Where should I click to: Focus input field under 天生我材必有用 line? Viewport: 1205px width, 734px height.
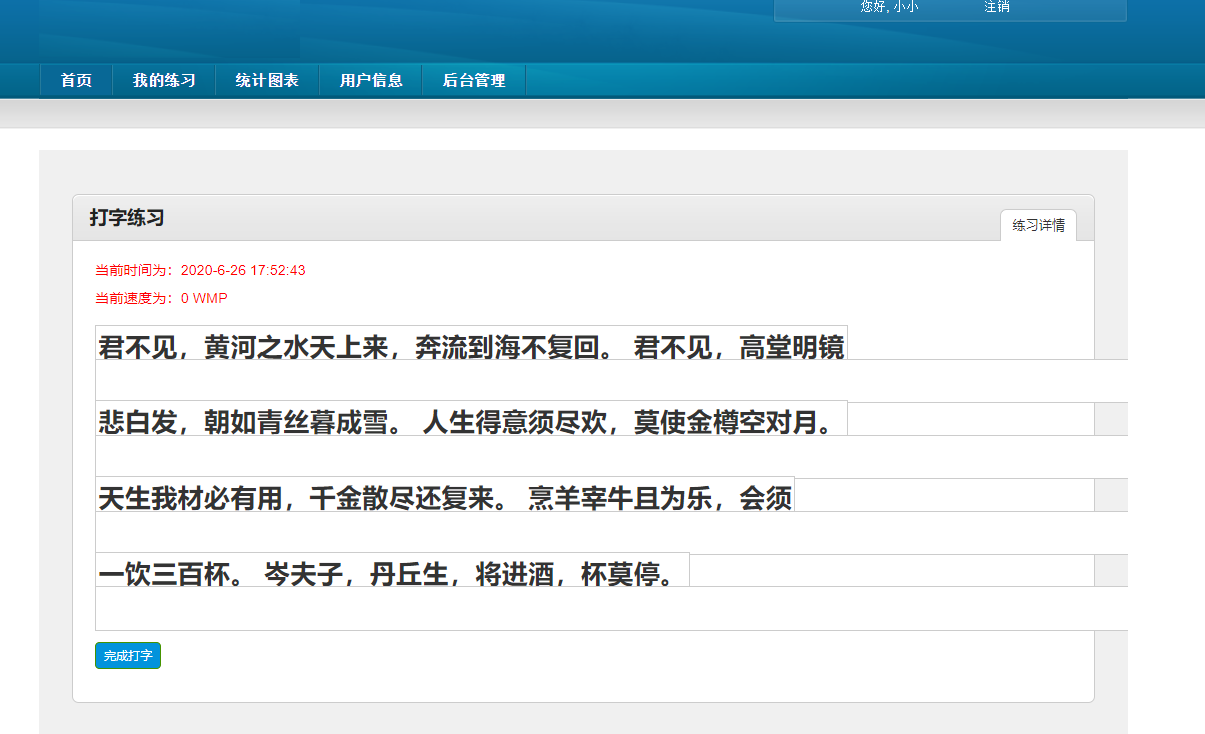(612, 532)
